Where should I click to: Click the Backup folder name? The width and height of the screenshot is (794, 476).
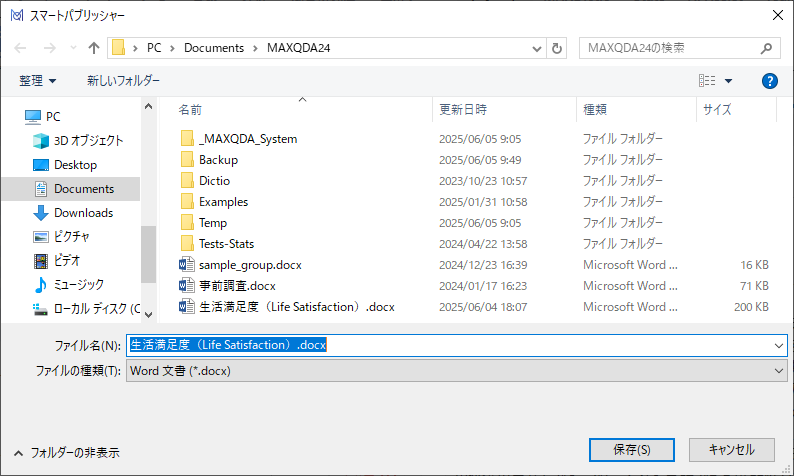tap(218, 160)
